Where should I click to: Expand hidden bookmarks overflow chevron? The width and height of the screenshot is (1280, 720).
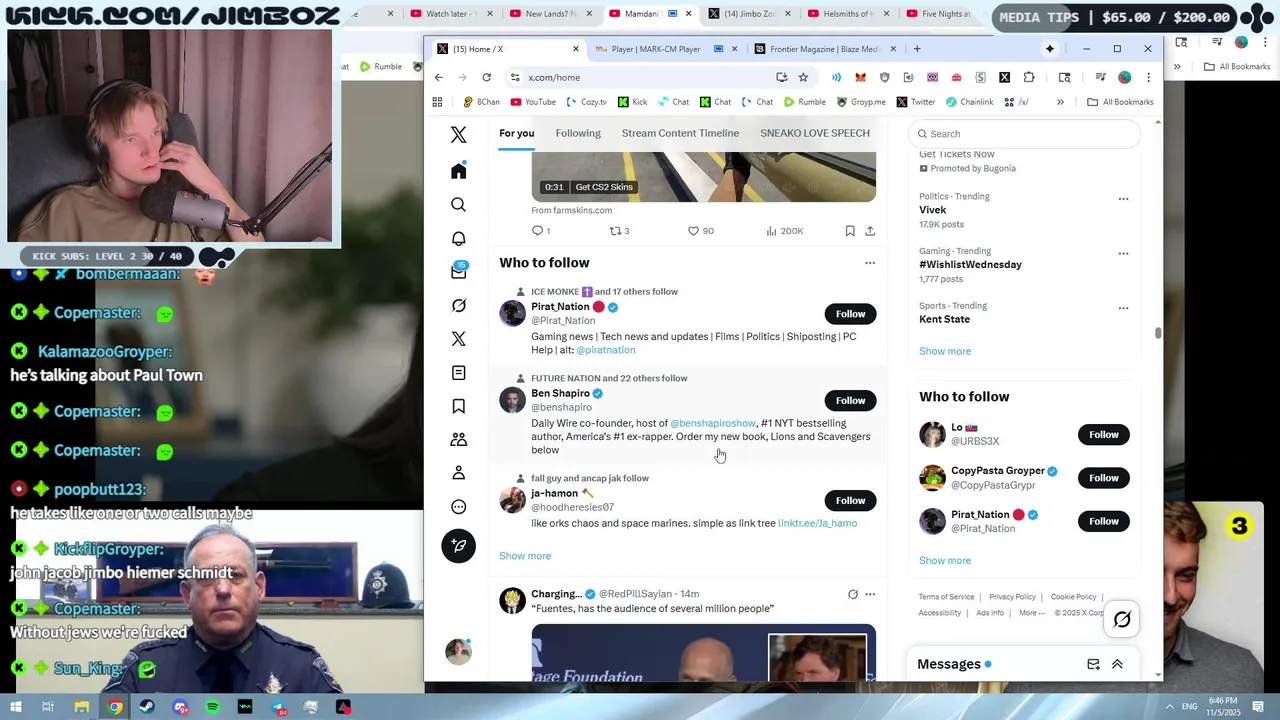coord(1060,102)
